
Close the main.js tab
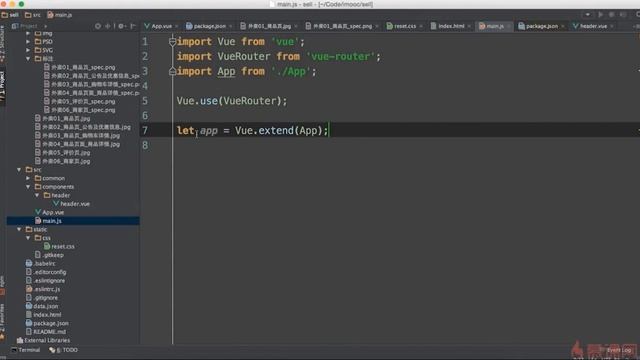(x=509, y=27)
